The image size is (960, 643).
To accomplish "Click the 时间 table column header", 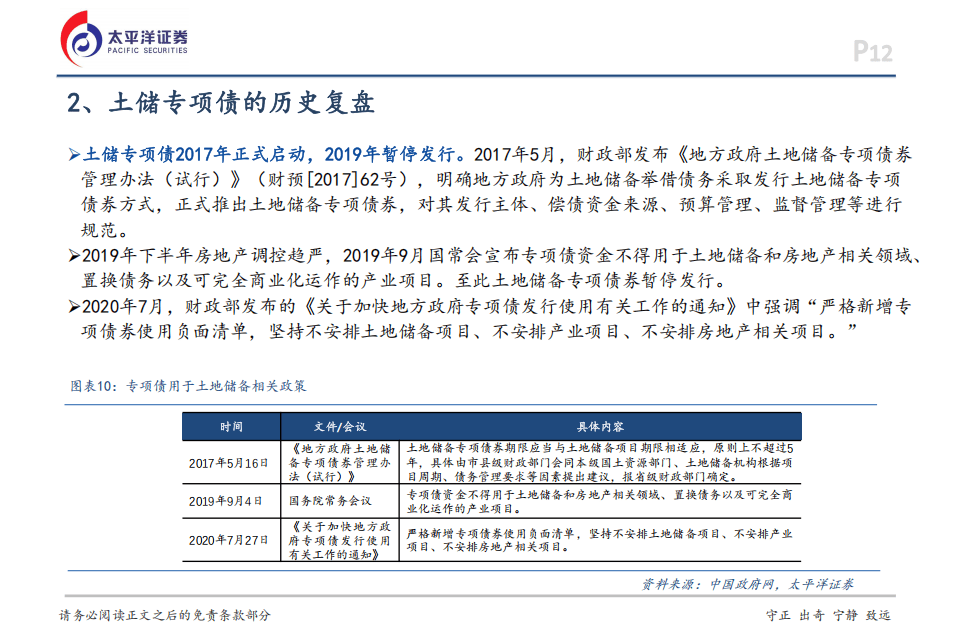I will [x=231, y=426].
